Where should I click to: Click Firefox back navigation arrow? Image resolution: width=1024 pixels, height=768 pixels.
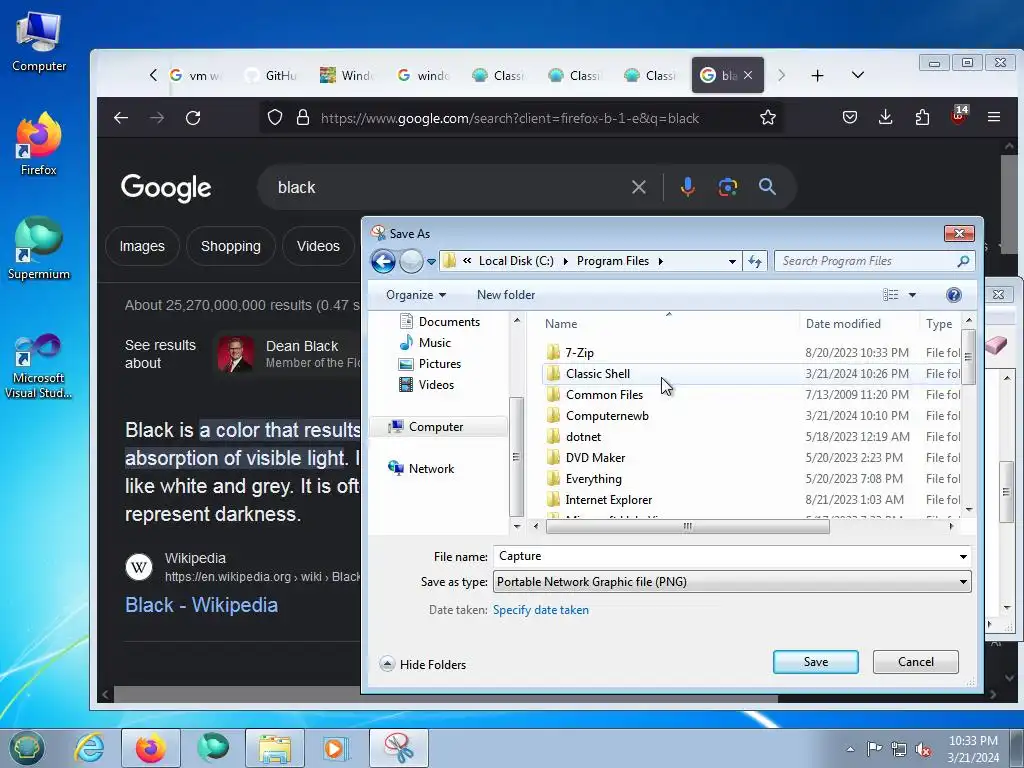(121, 118)
